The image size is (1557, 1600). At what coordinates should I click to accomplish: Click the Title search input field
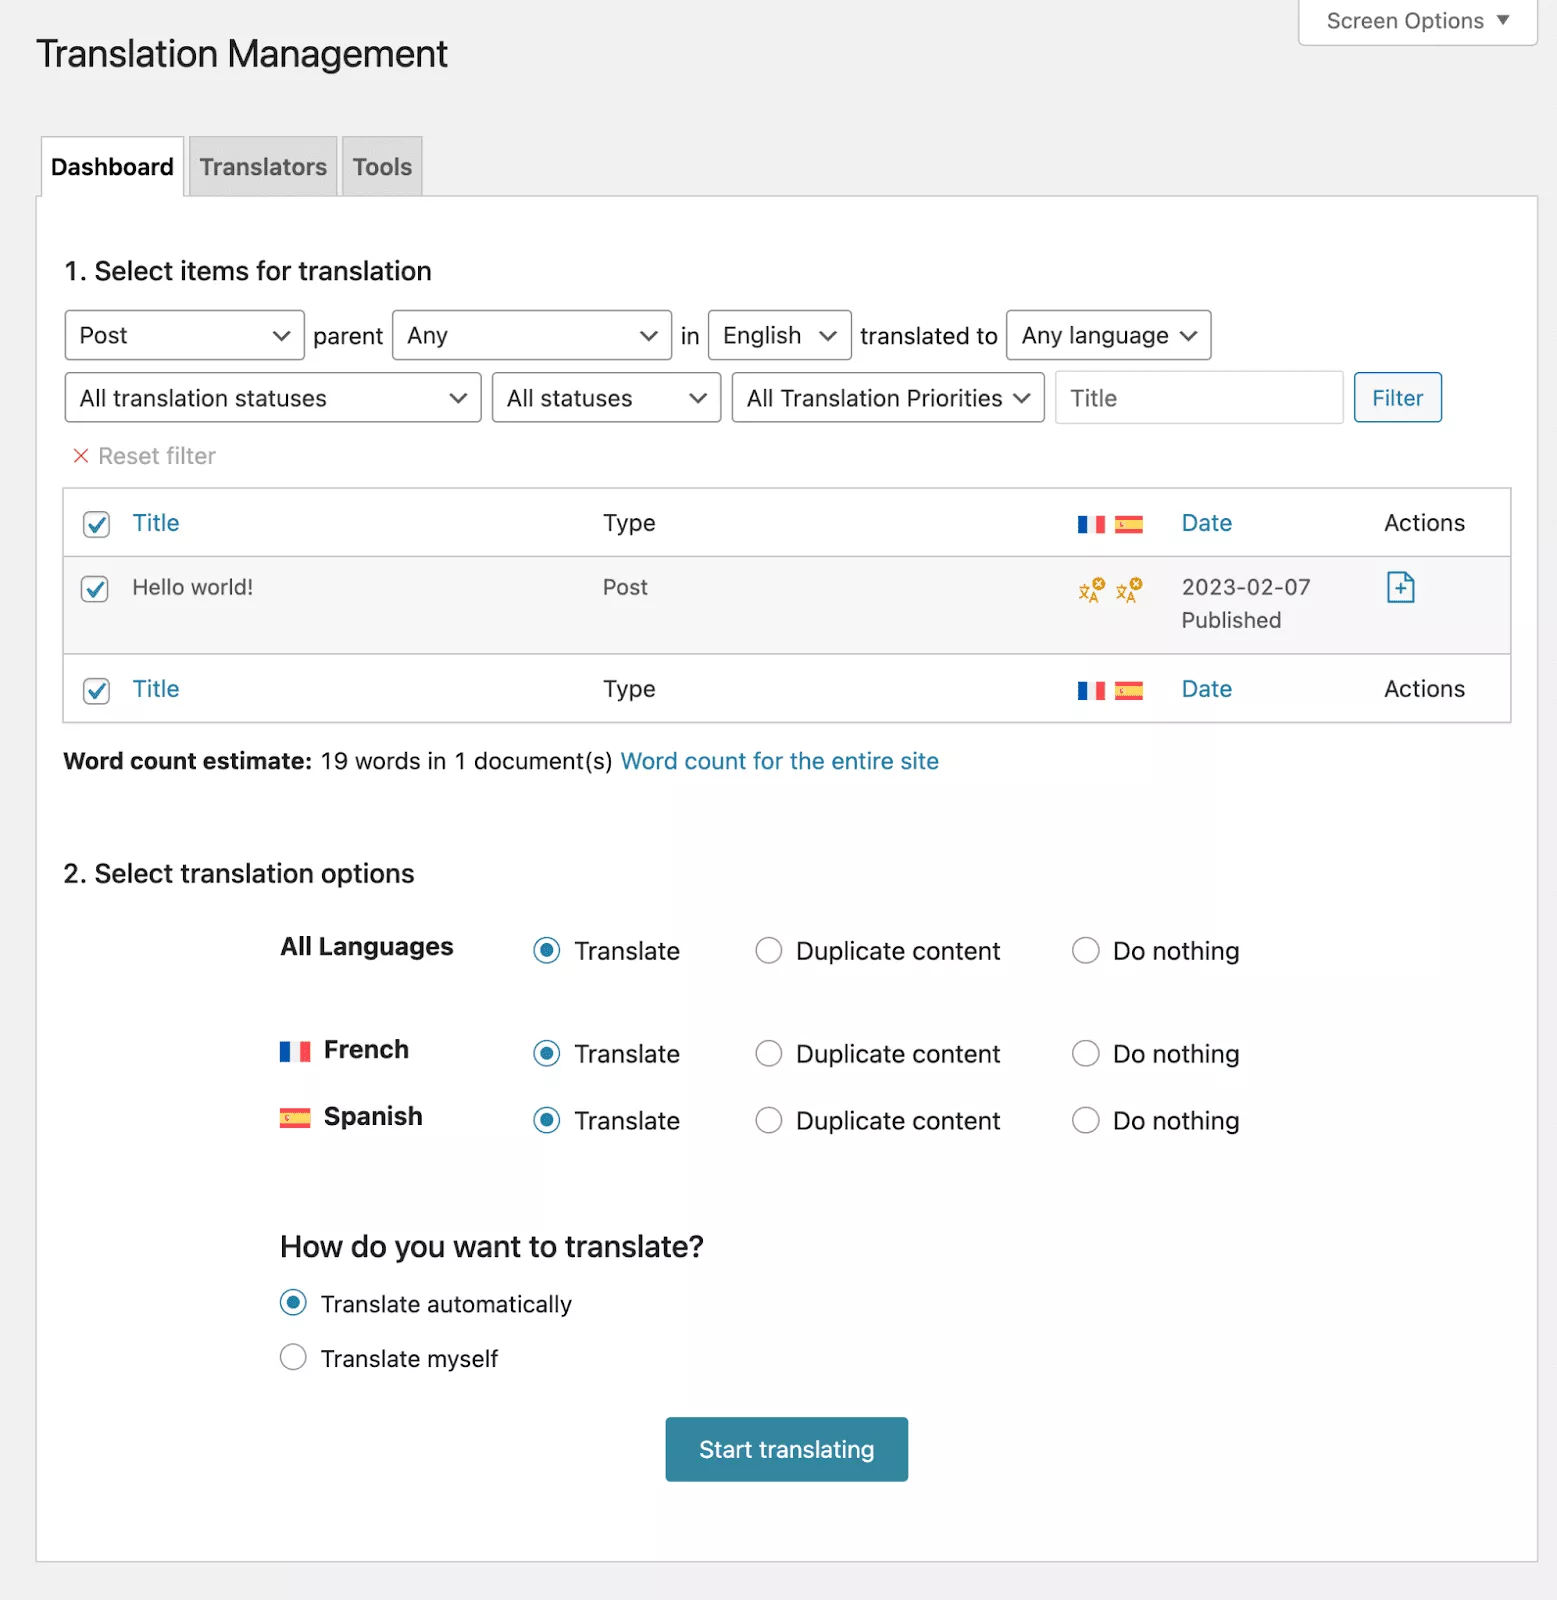pos(1198,398)
